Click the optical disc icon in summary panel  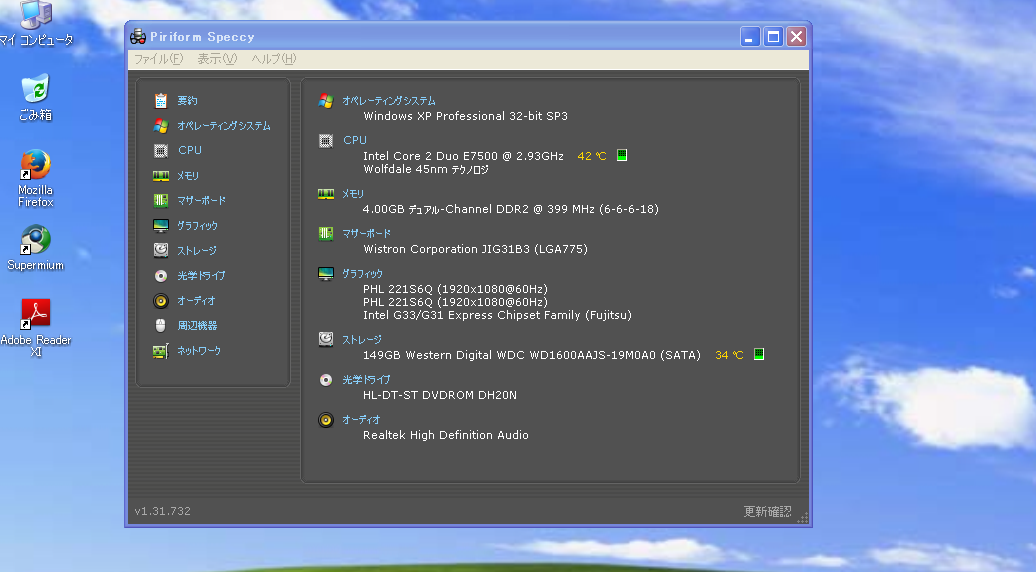click(326, 380)
